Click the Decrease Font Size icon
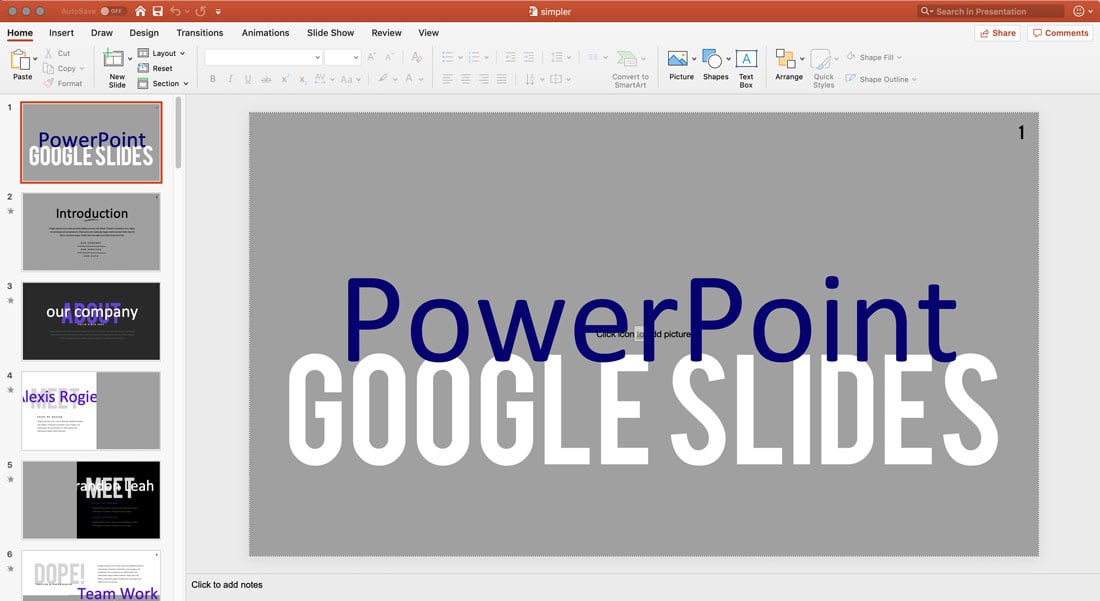 (389, 57)
